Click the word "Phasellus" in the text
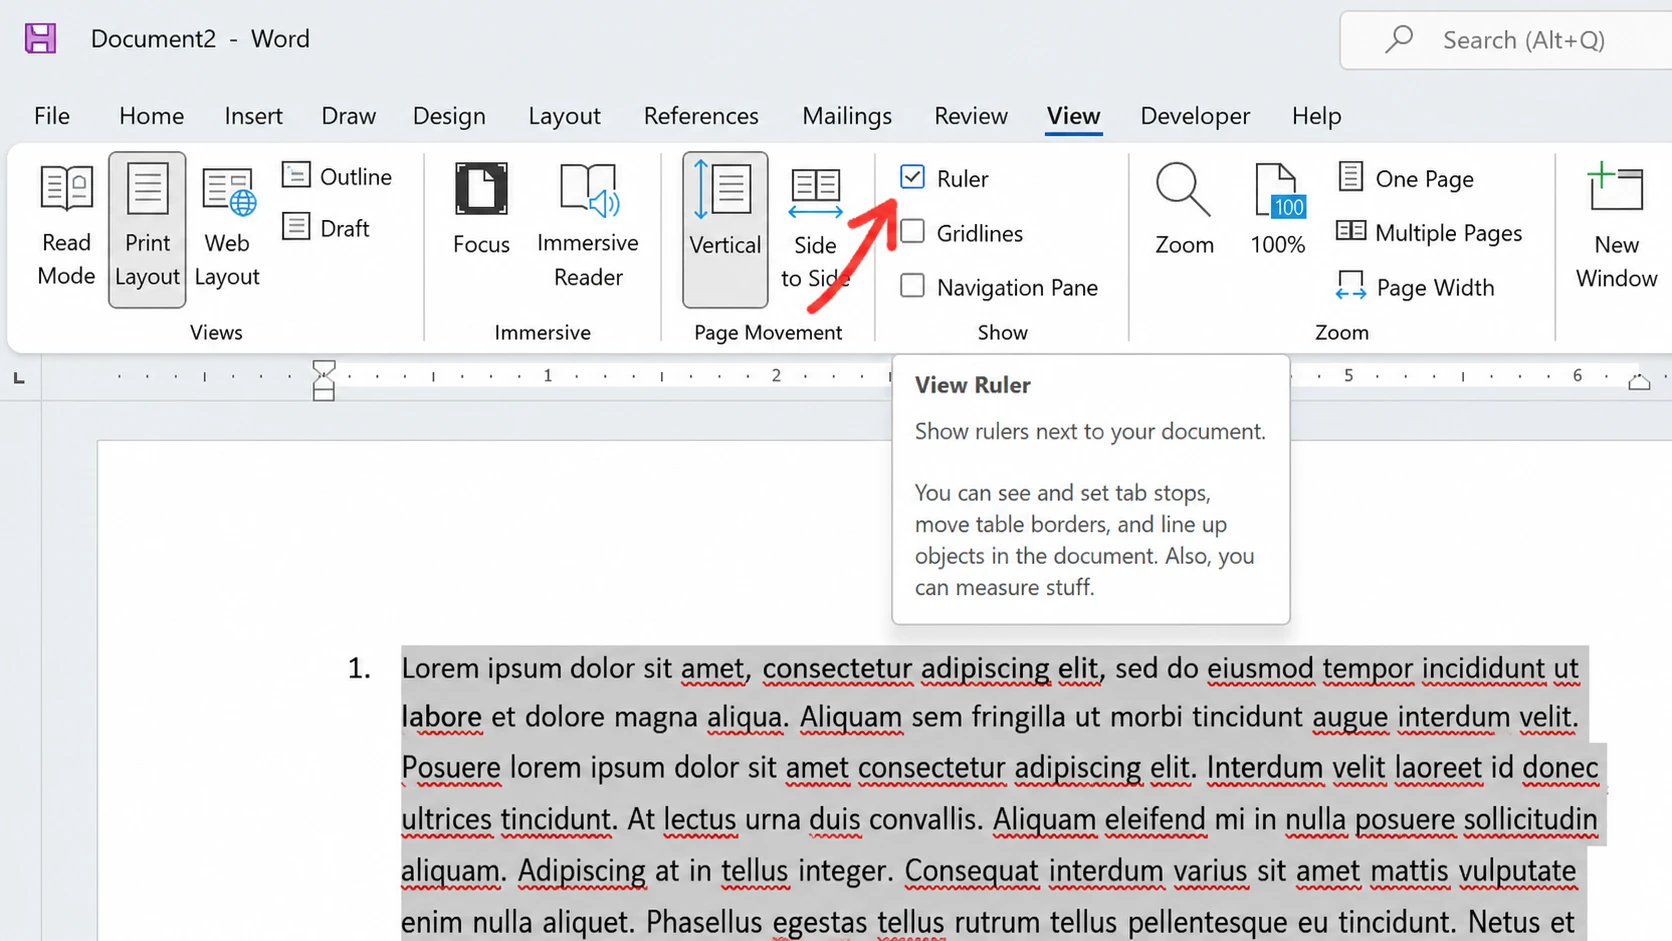Image resolution: width=1672 pixels, height=941 pixels. coord(704,921)
